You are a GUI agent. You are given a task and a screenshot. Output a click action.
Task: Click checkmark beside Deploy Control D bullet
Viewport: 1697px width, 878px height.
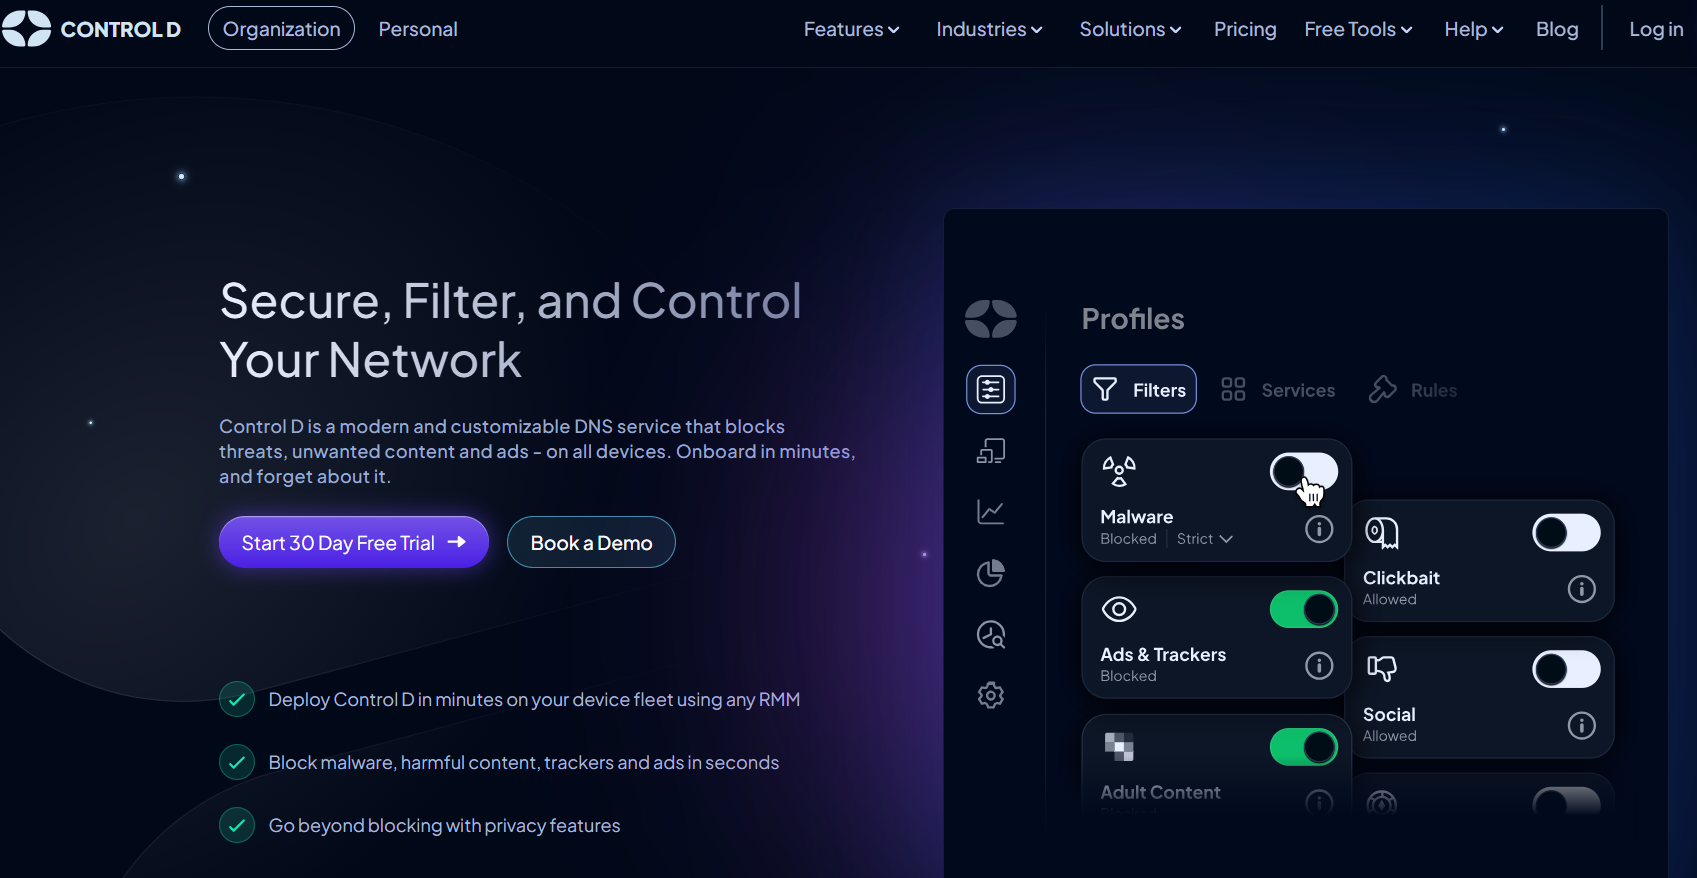coord(237,699)
